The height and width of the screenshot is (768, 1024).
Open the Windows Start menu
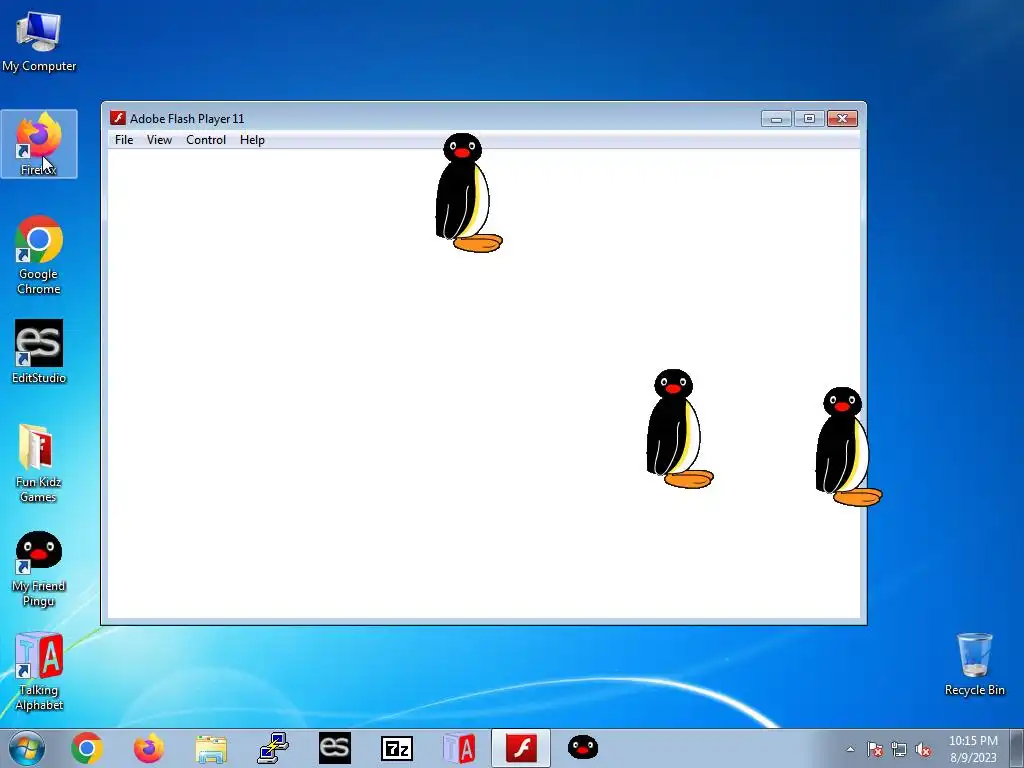[x=27, y=748]
